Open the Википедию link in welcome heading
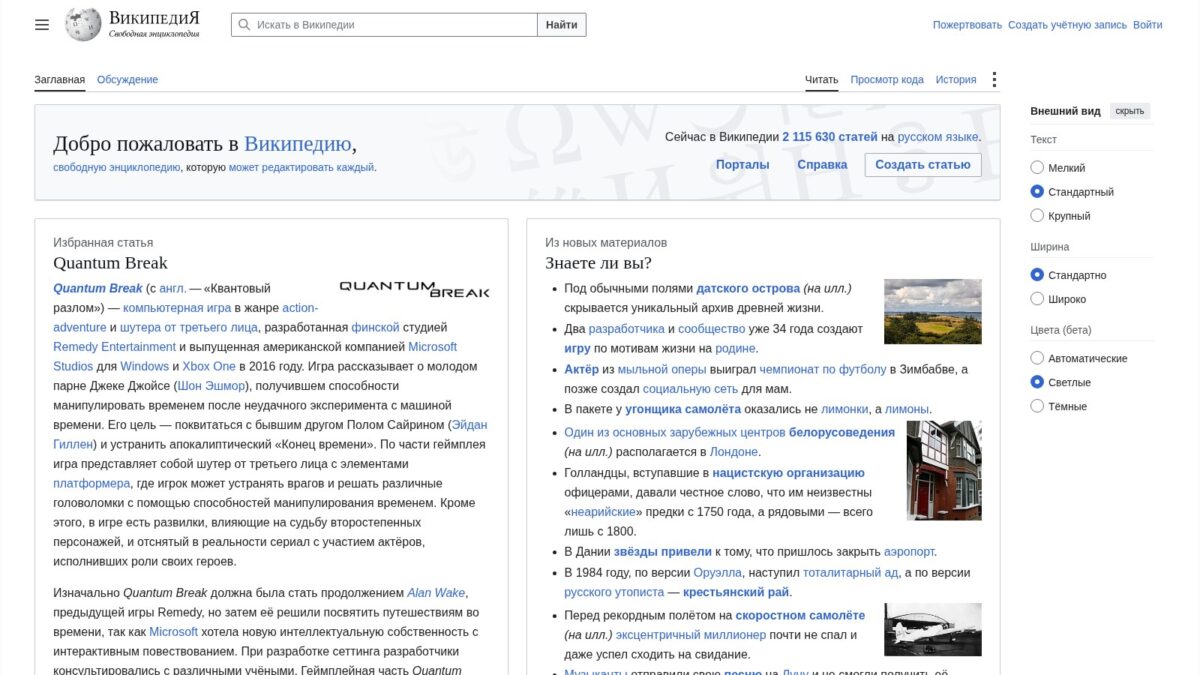1200x675 pixels. tap(298, 144)
